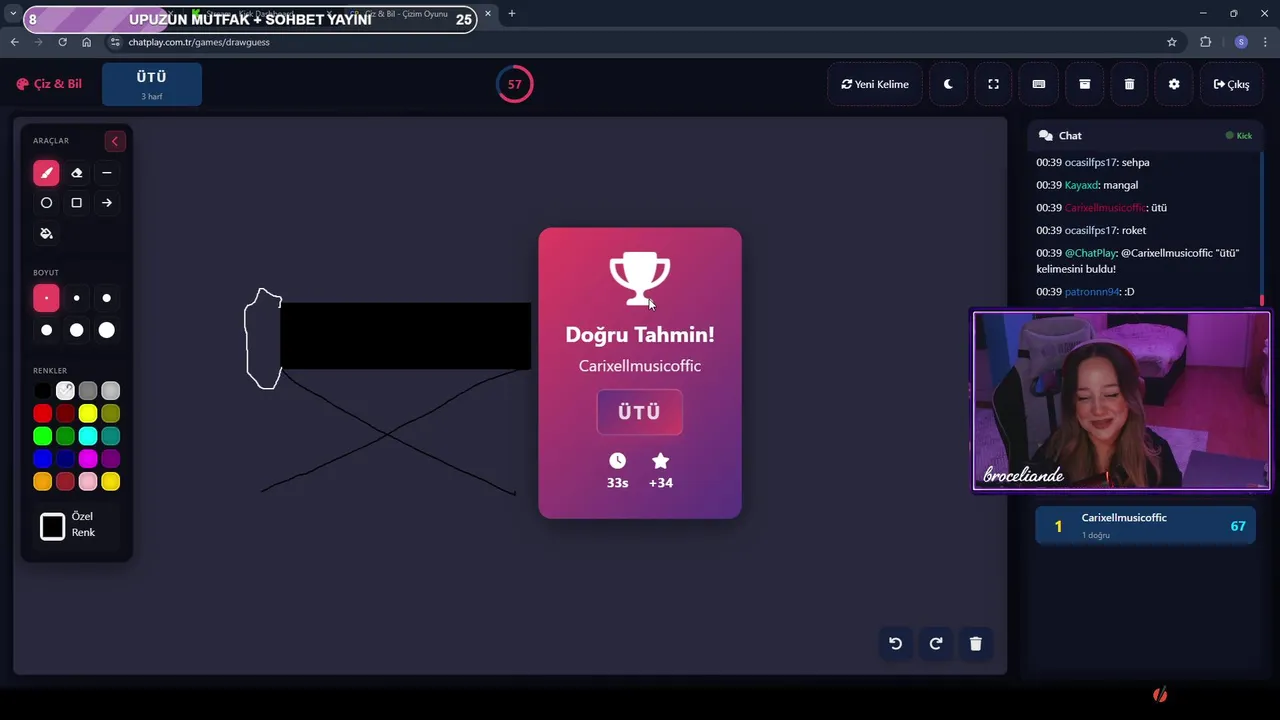Image resolution: width=1280 pixels, height=720 pixels.
Task: Redo the drawing stroke
Action: pos(936,644)
